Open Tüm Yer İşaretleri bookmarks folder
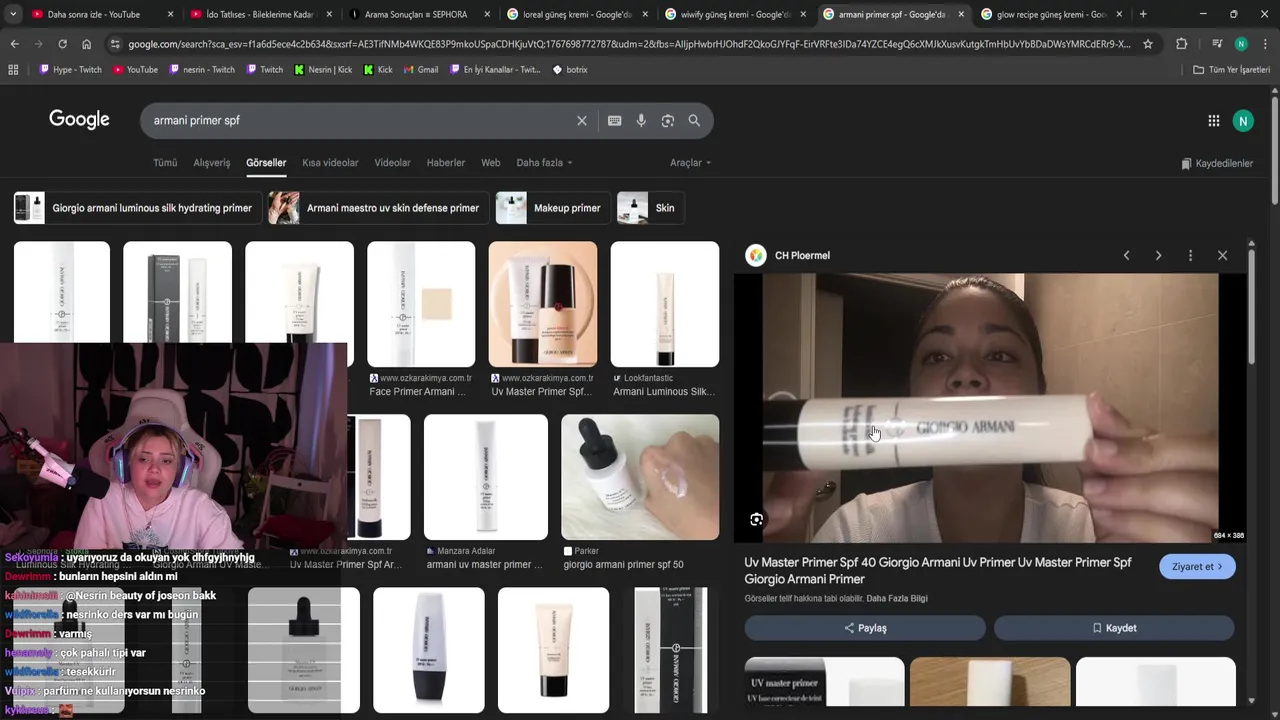Image resolution: width=1280 pixels, height=720 pixels. (1231, 70)
